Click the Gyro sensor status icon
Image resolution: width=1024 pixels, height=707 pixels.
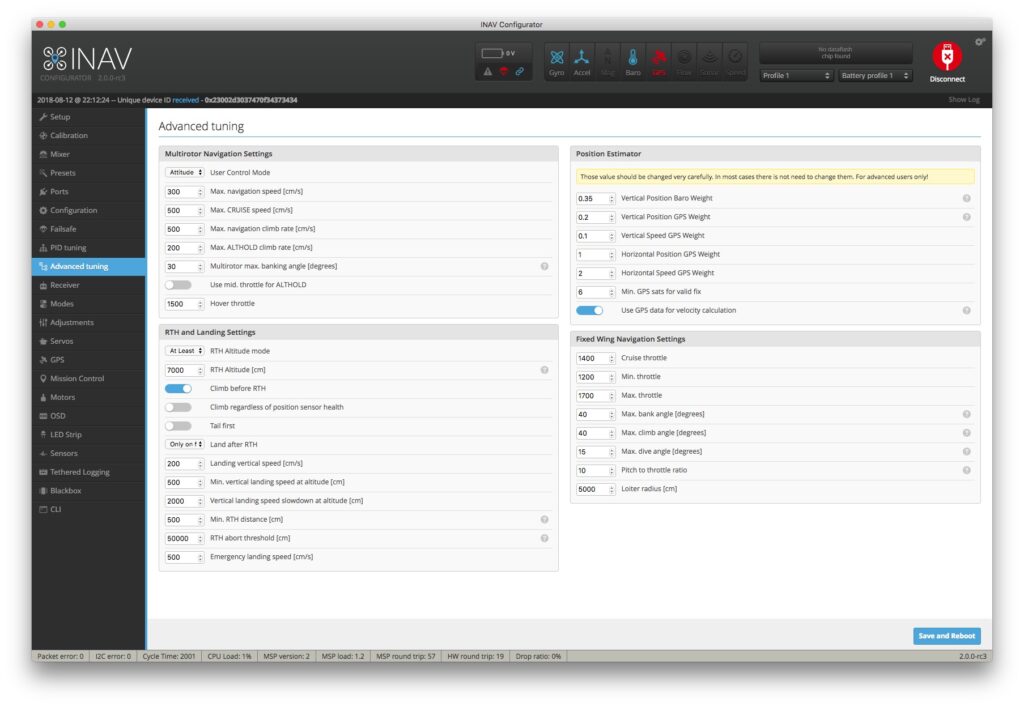pyautogui.click(x=557, y=61)
